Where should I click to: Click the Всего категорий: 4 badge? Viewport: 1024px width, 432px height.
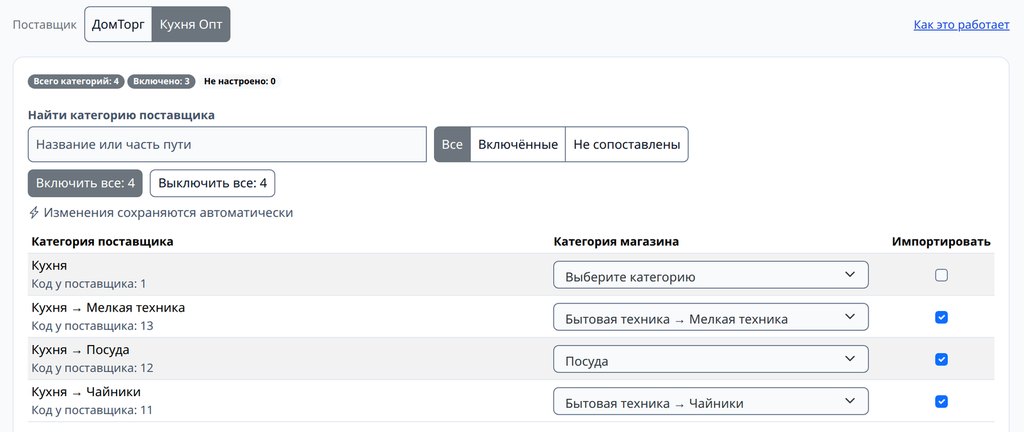tap(76, 82)
